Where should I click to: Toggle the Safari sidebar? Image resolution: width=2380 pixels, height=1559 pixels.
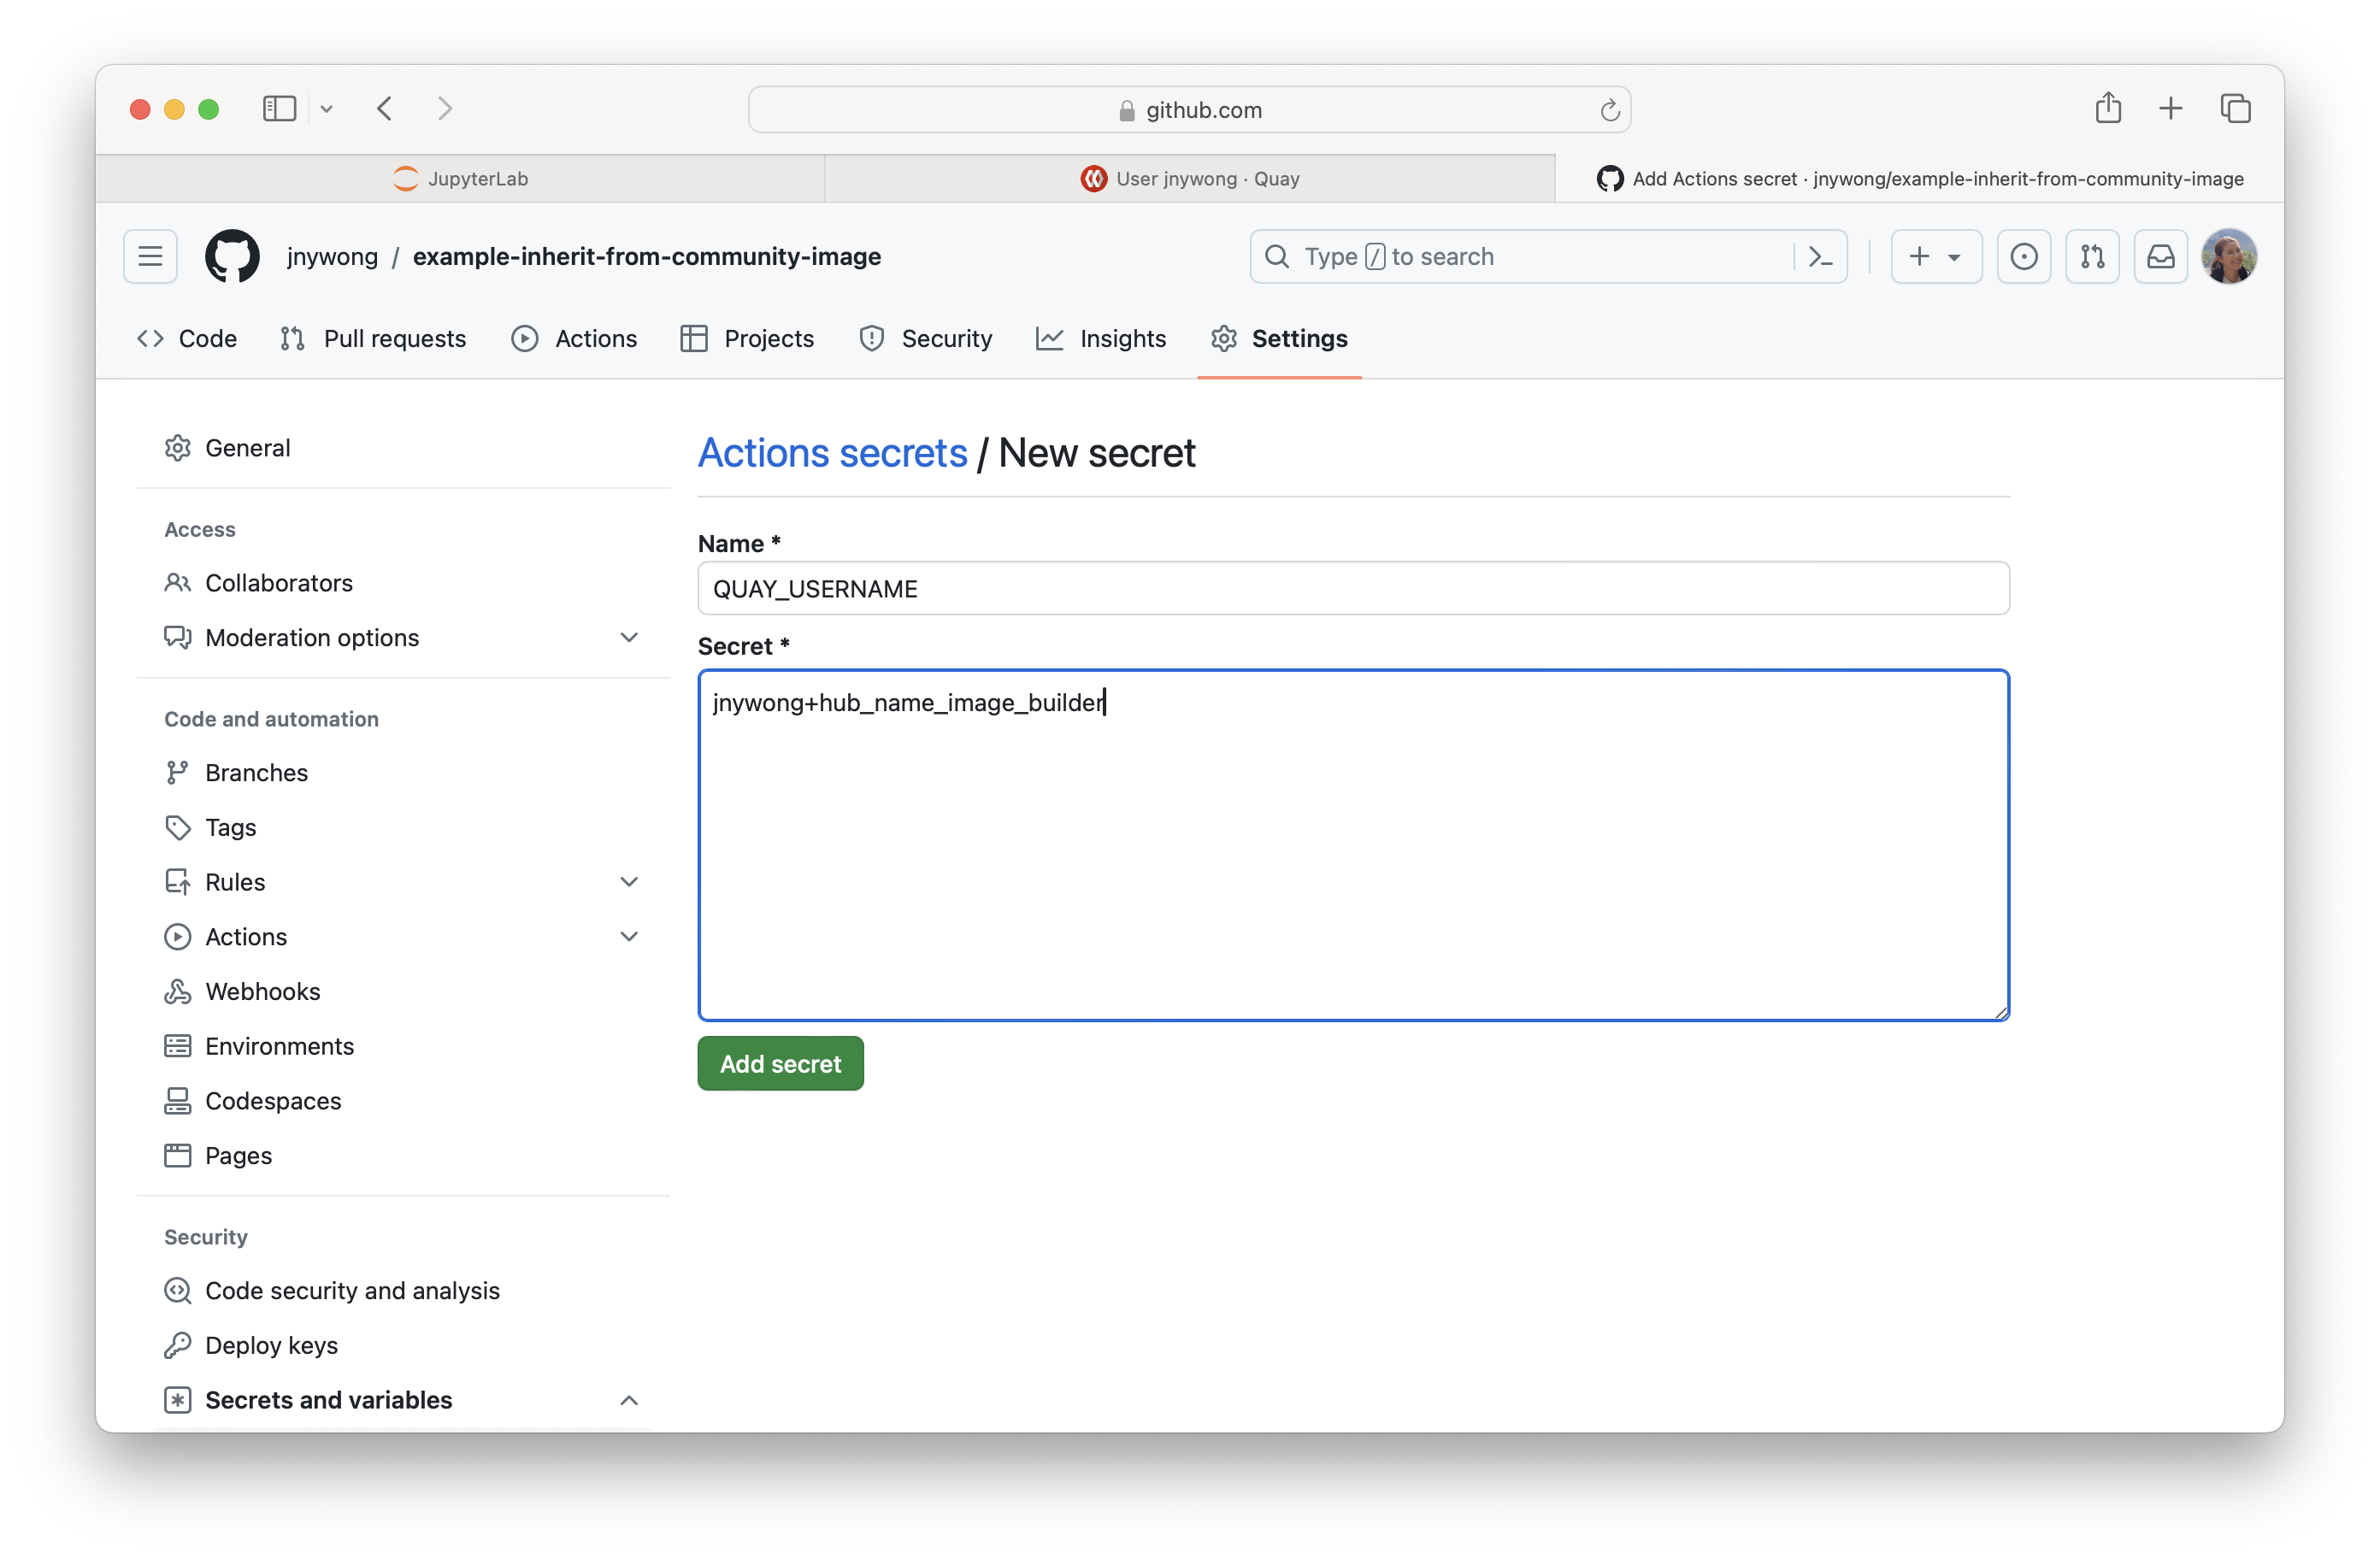279,109
